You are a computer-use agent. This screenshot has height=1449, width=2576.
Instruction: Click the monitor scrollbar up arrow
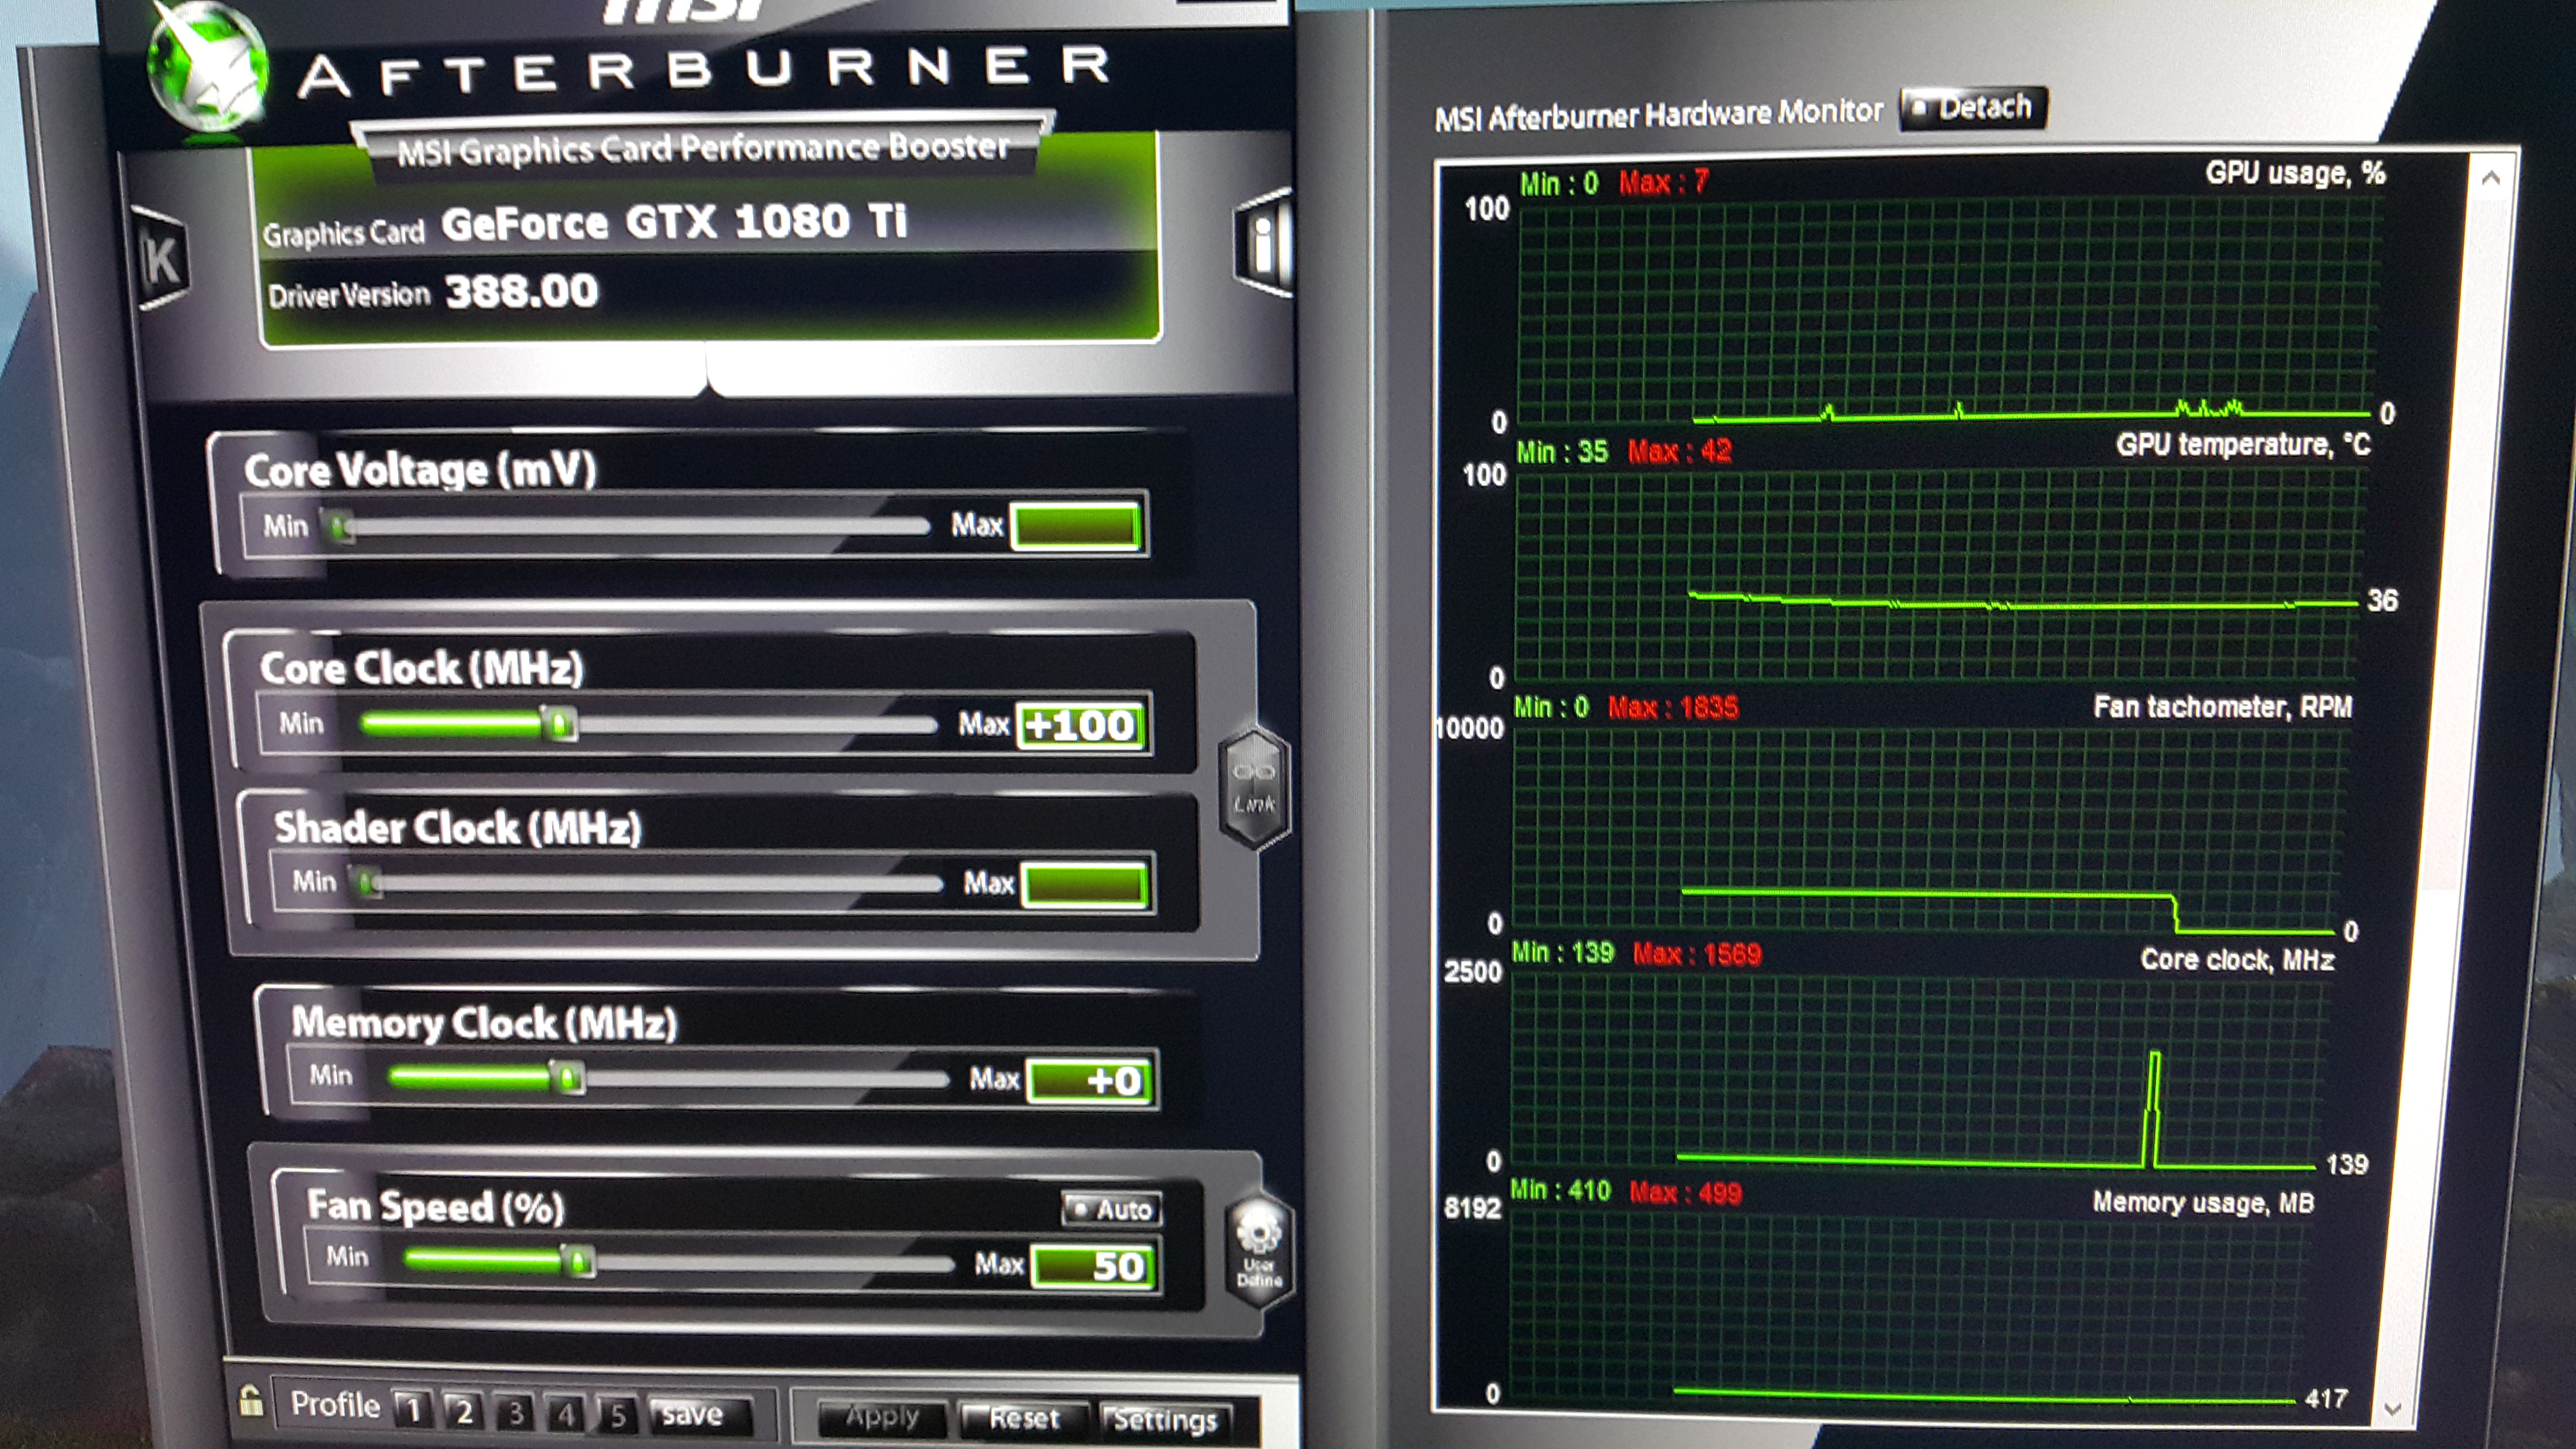[x=2491, y=178]
